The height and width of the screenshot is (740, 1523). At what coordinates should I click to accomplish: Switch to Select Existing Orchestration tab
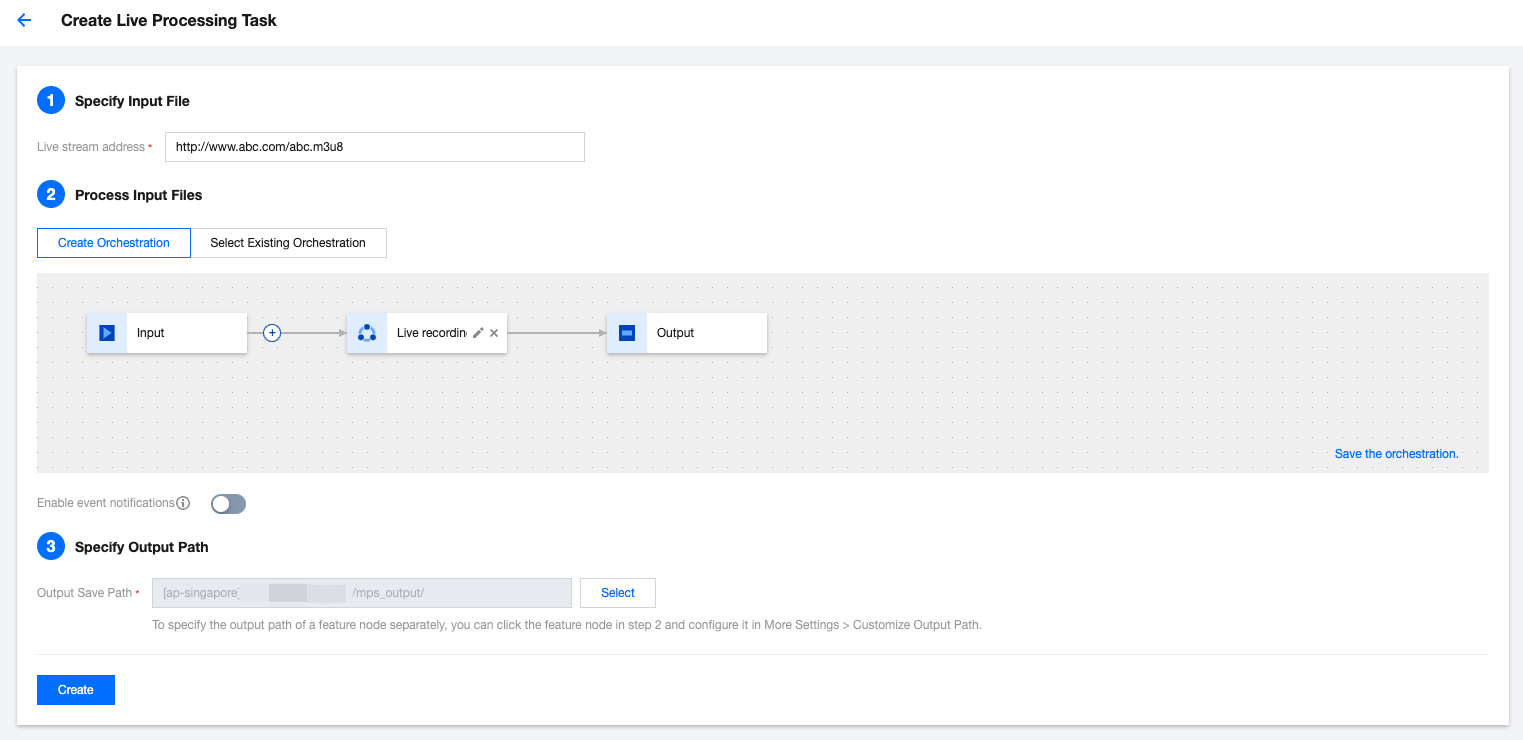point(288,243)
